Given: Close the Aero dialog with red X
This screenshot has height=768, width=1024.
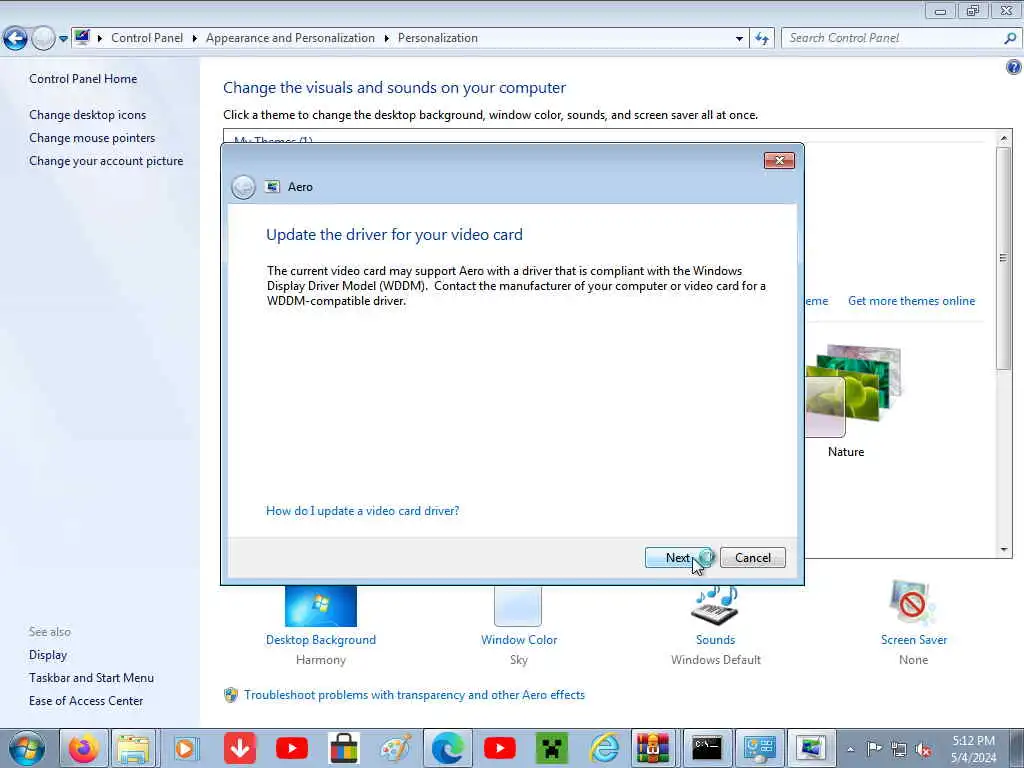Looking at the screenshot, I should point(779,161).
